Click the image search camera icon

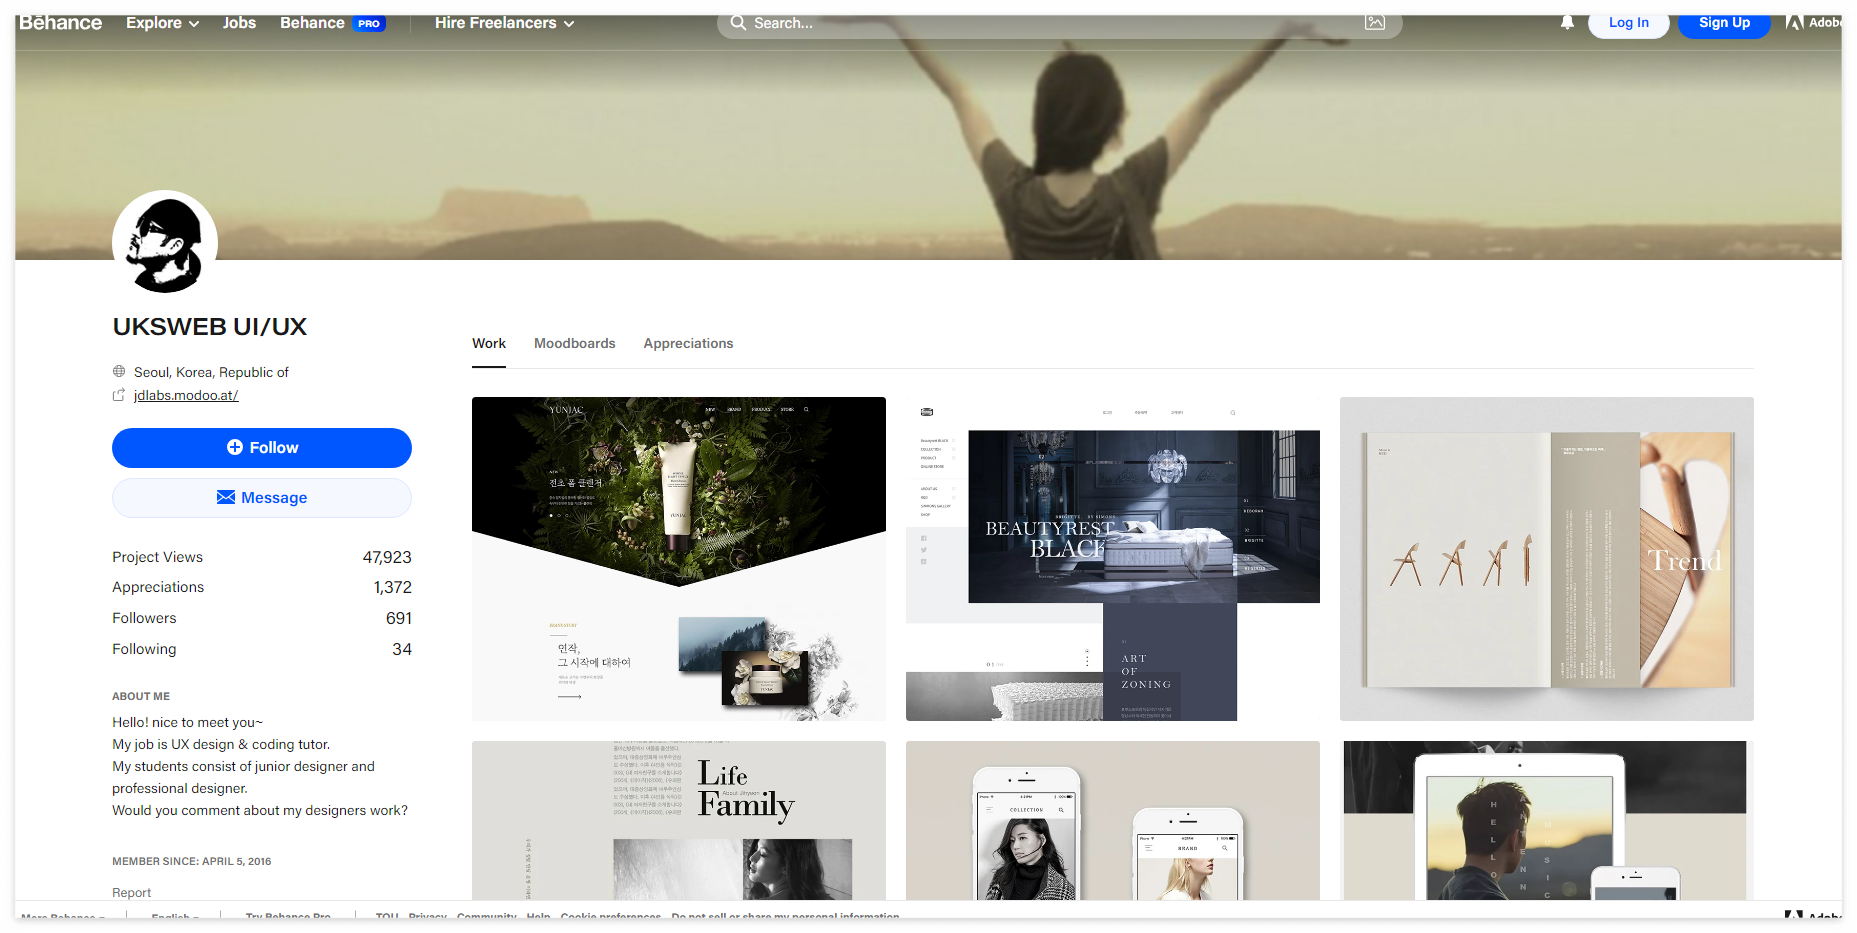(x=1375, y=22)
